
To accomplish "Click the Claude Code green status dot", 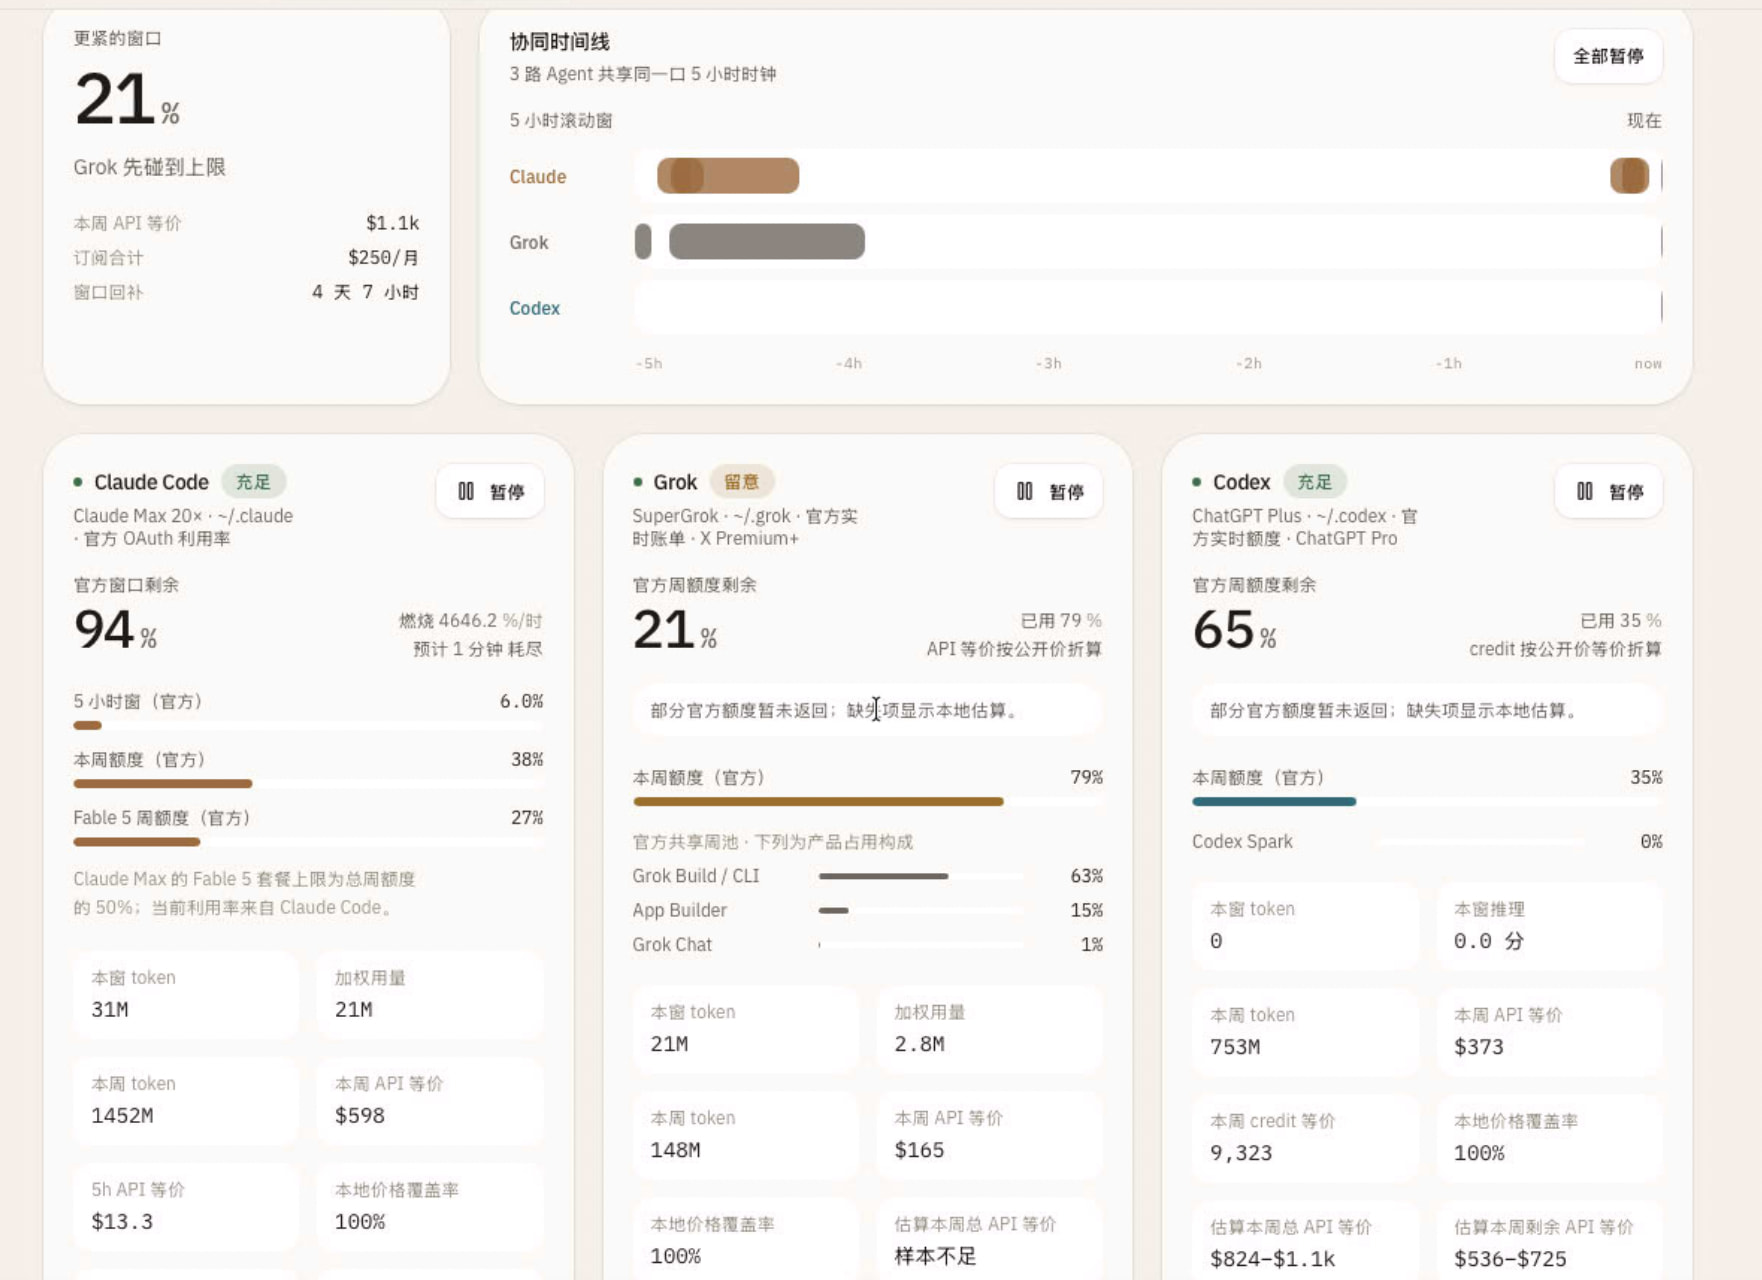I will click(x=78, y=482).
